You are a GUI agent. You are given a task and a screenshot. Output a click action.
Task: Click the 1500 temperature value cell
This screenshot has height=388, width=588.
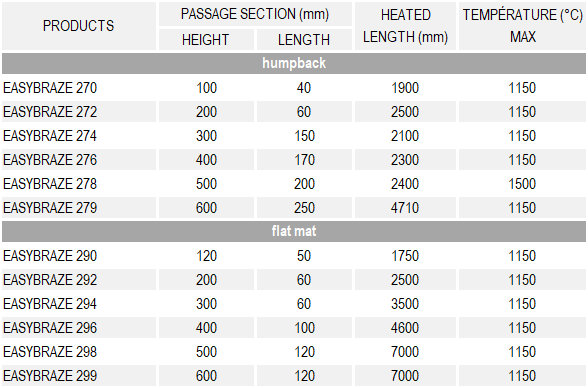pyautogui.click(x=522, y=184)
